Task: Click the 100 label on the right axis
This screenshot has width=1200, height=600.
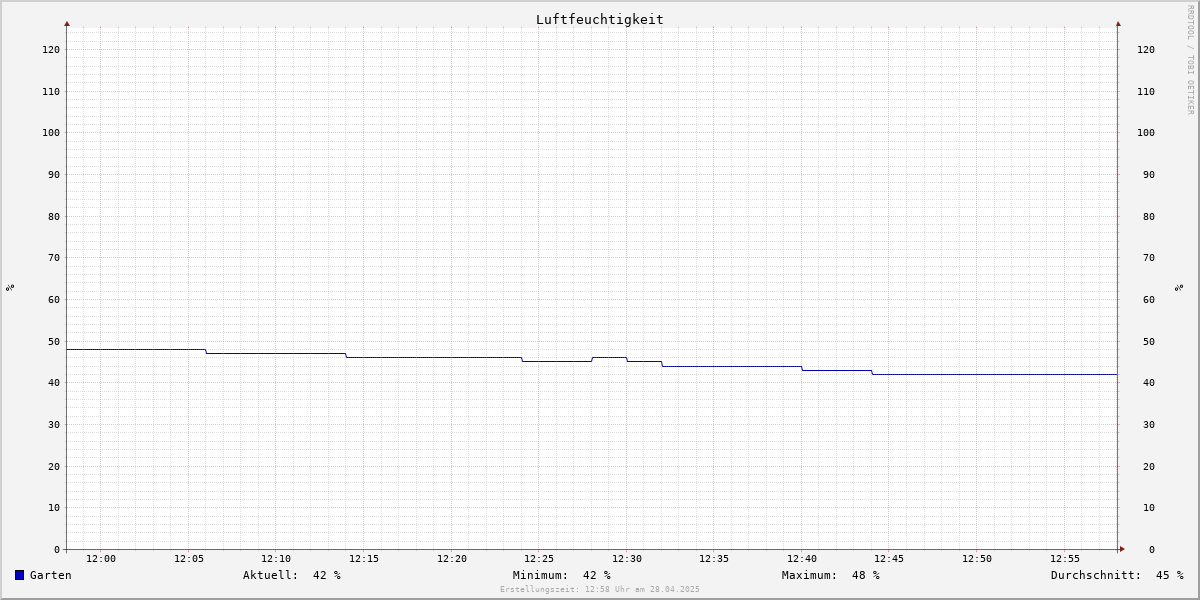Action: coord(1146,132)
